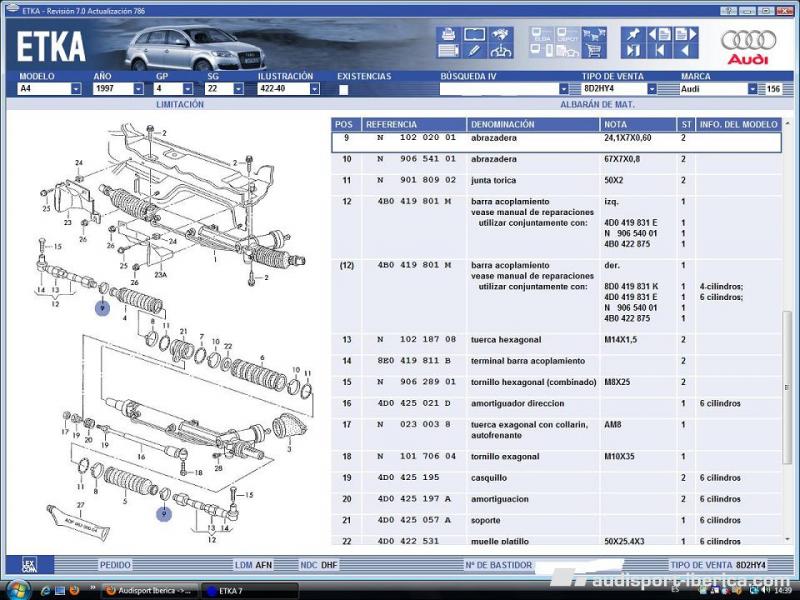Click the POS column header
This screenshot has width=800, height=600.
point(346,124)
